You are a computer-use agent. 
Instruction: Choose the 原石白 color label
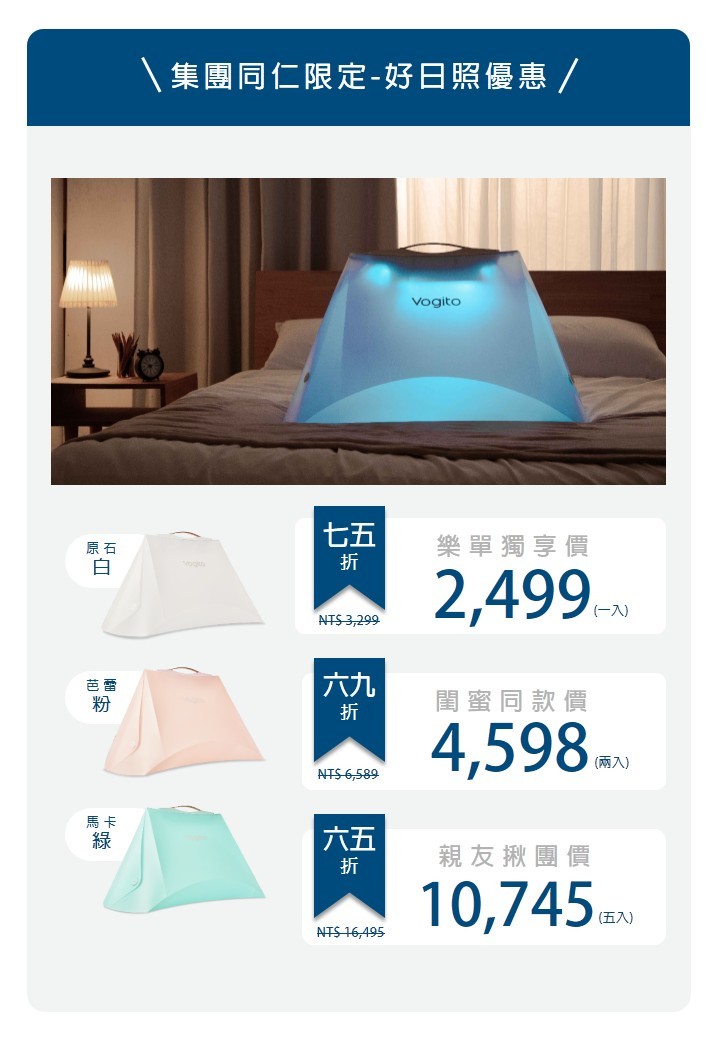pos(101,559)
